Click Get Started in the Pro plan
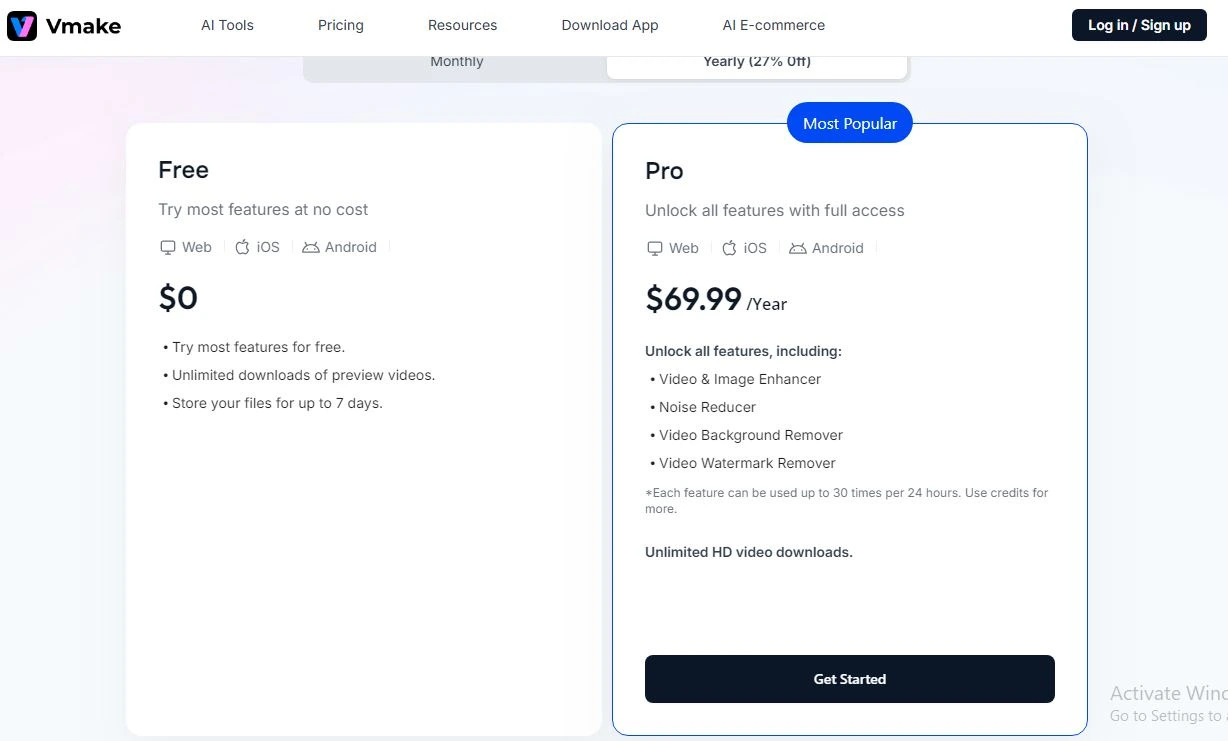This screenshot has width=1228, height=741. pos(849,679)
